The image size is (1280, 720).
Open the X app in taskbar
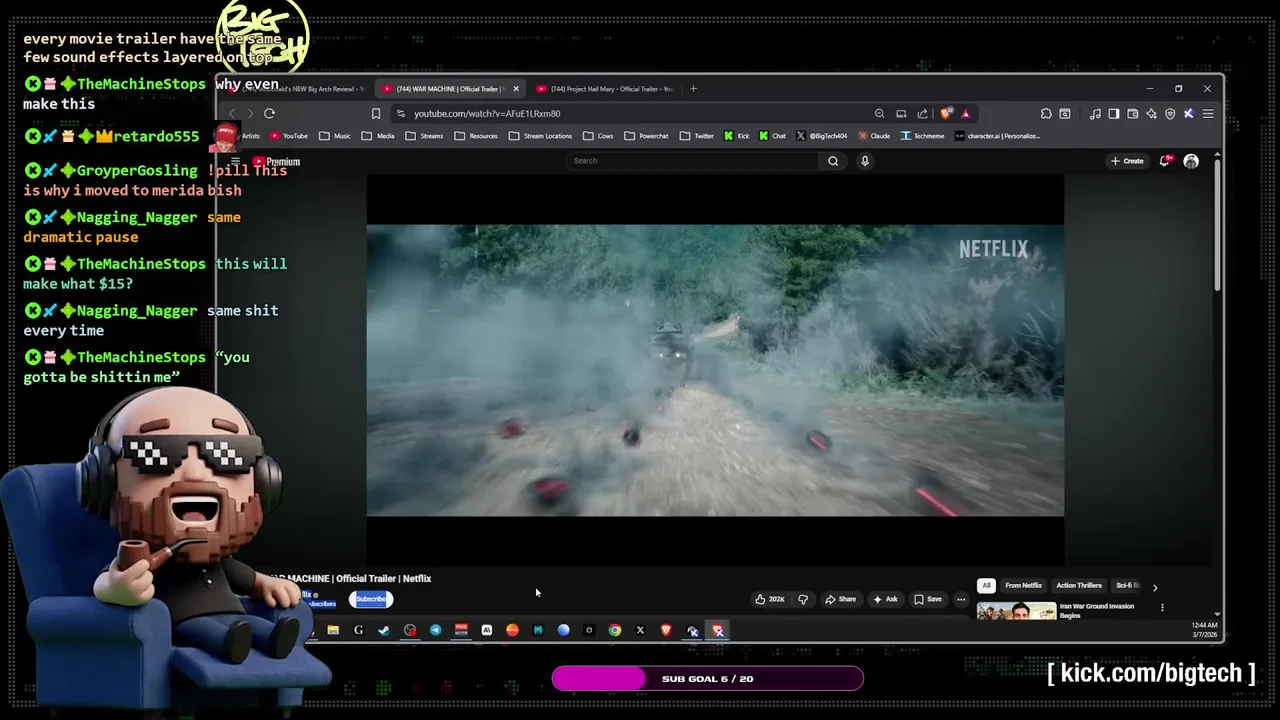(640, 630)
